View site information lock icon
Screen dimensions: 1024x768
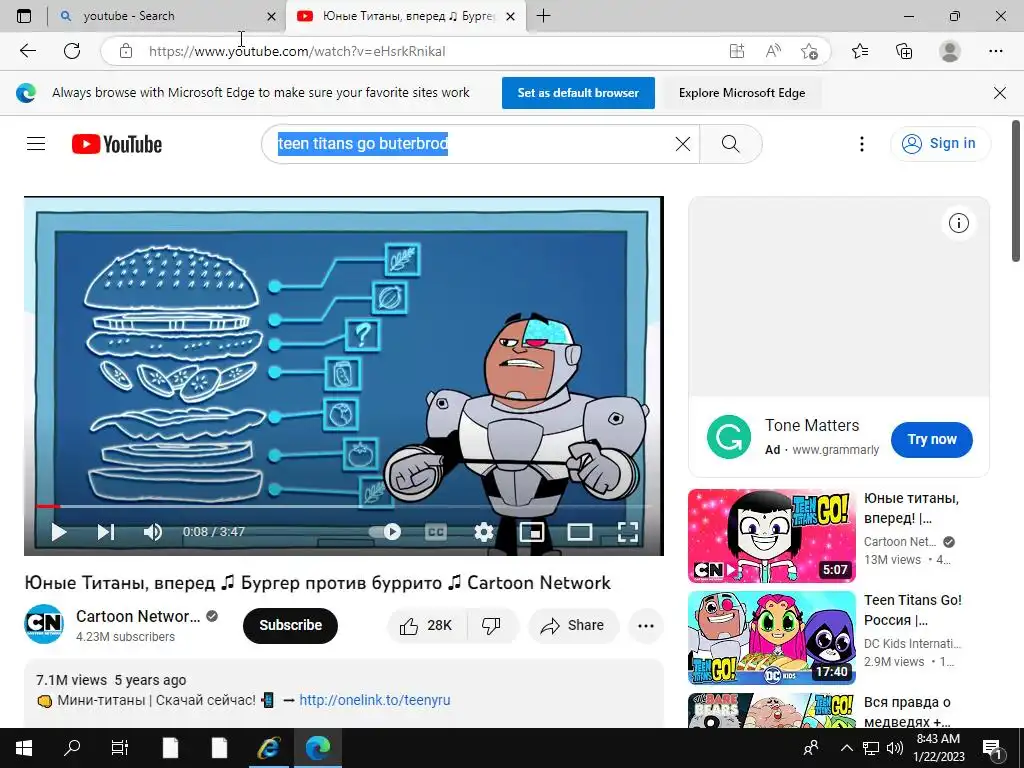(125, 51)
